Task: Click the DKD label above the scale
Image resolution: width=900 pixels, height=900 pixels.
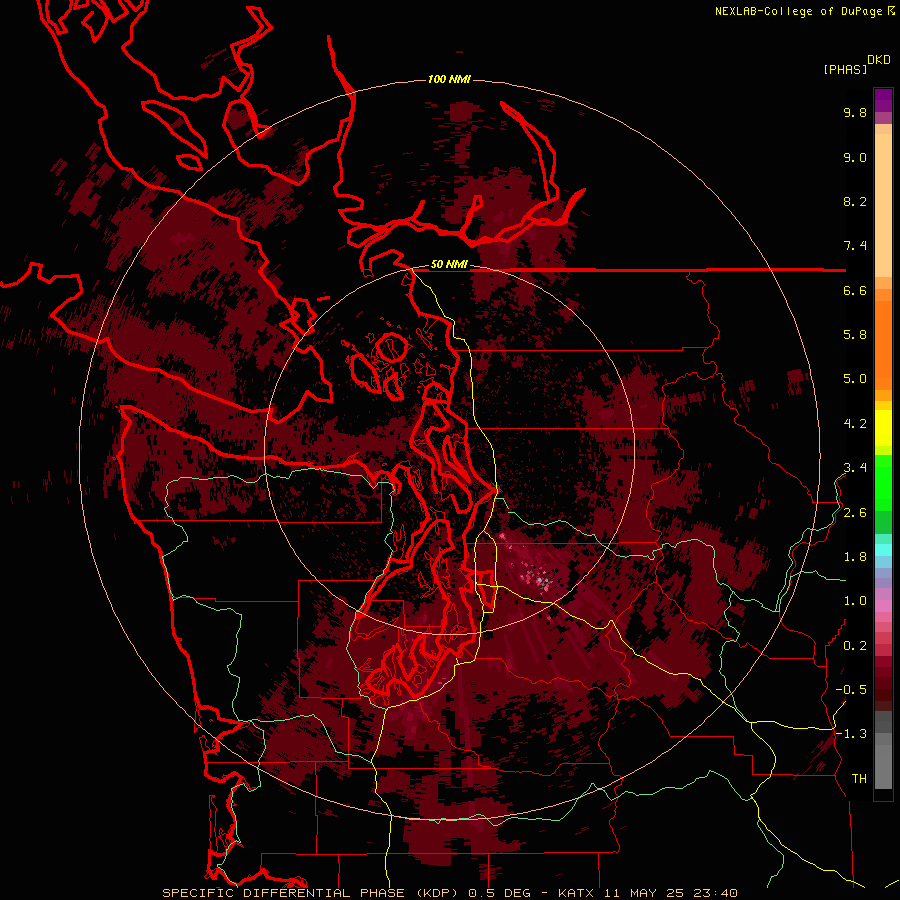Action: (x=879, y=60)
